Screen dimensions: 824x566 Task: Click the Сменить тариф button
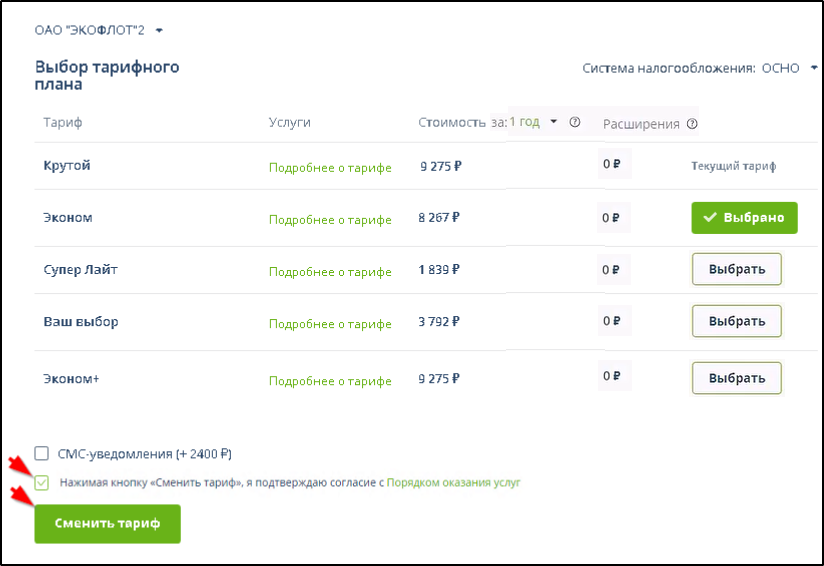point(107,524)
